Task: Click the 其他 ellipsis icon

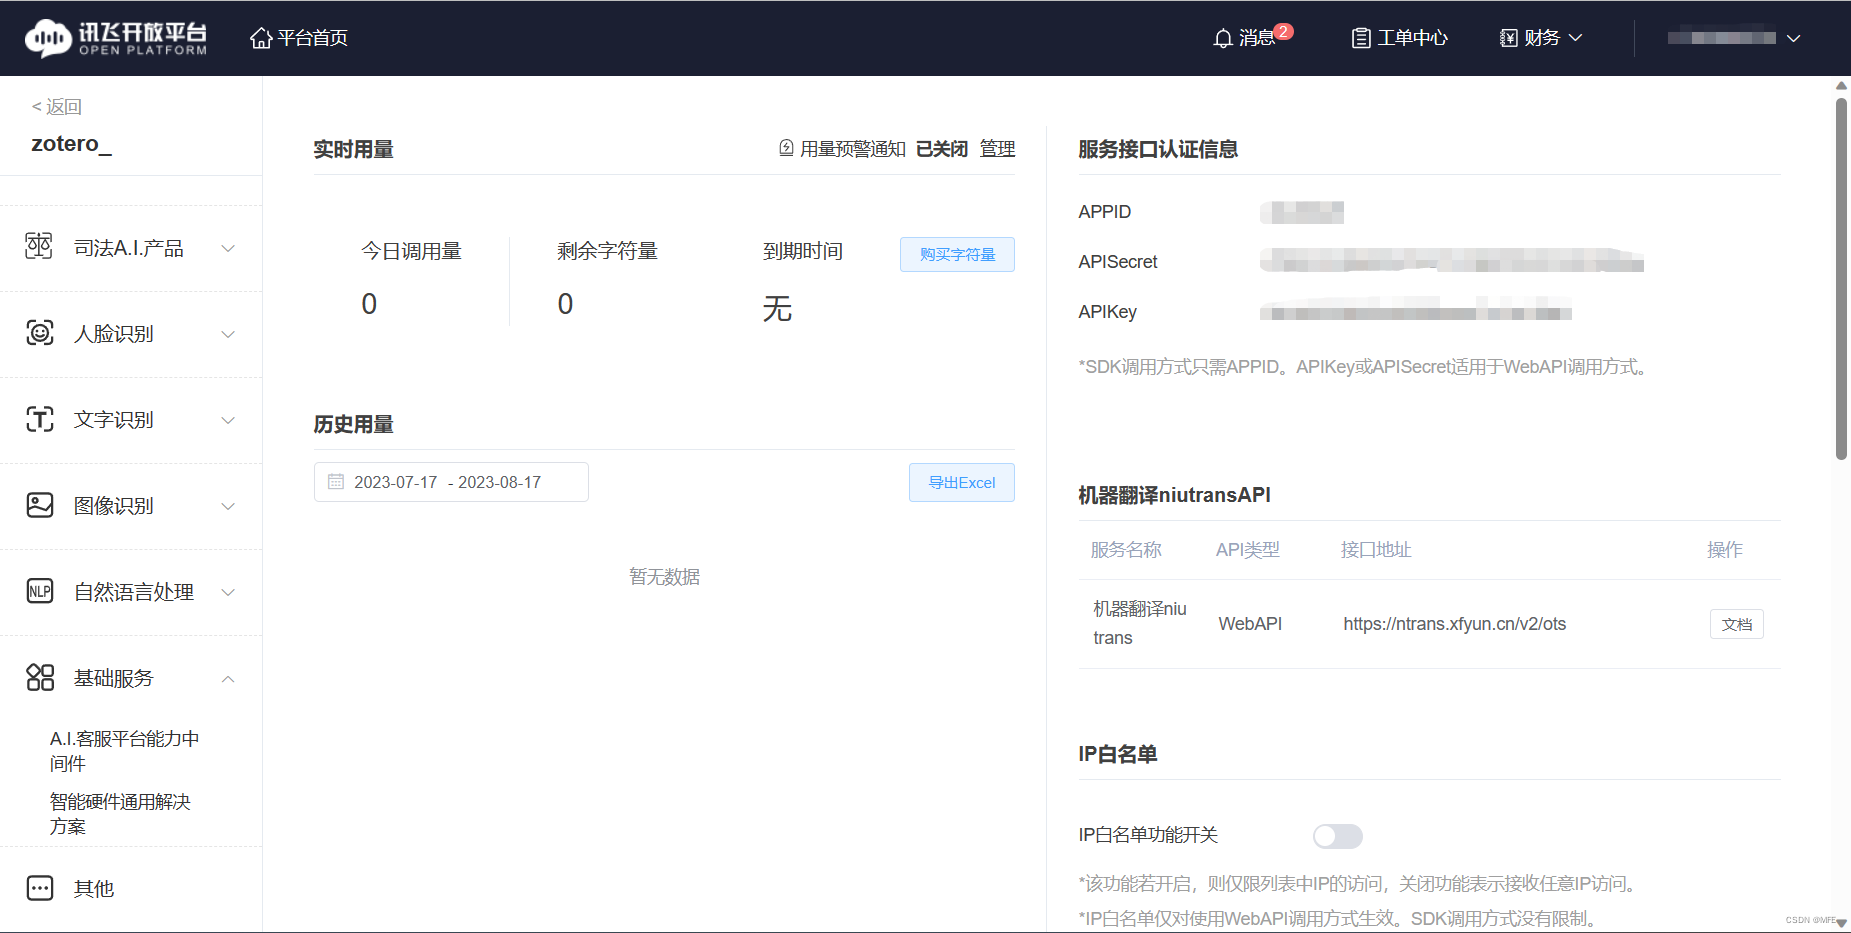Action: [x=40, y=888]
